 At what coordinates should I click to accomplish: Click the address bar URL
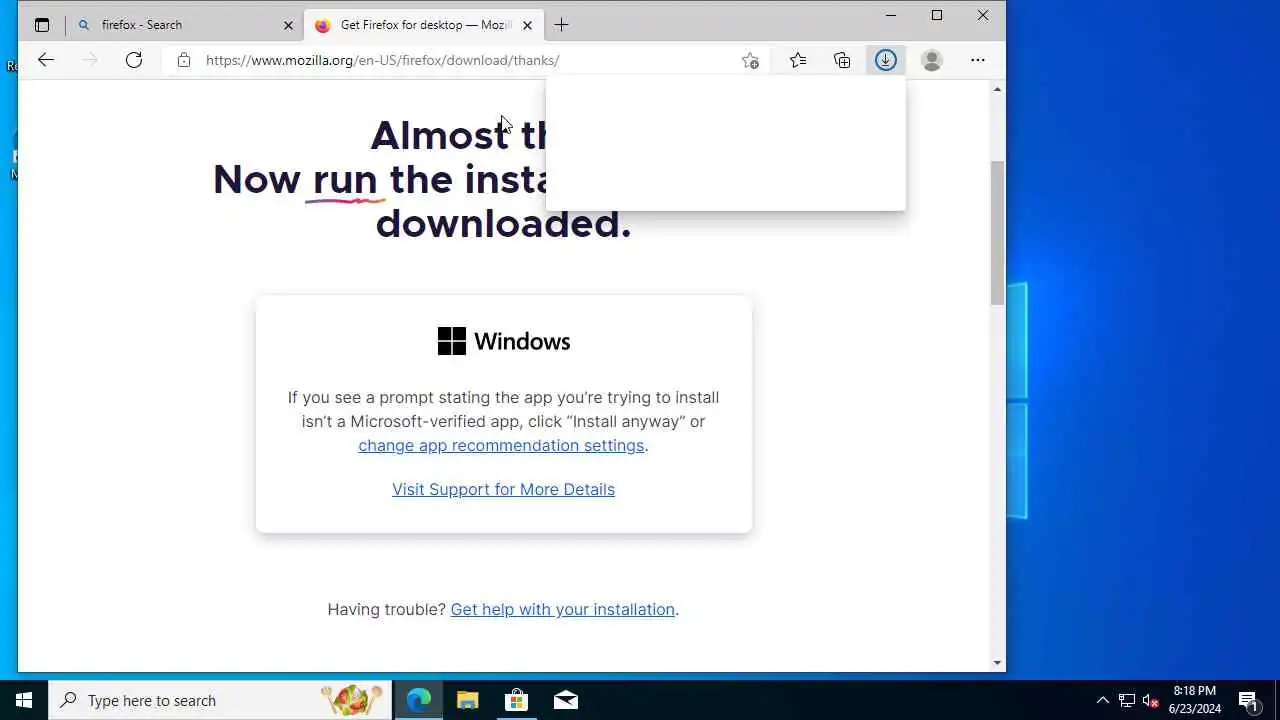pos(383,60)
